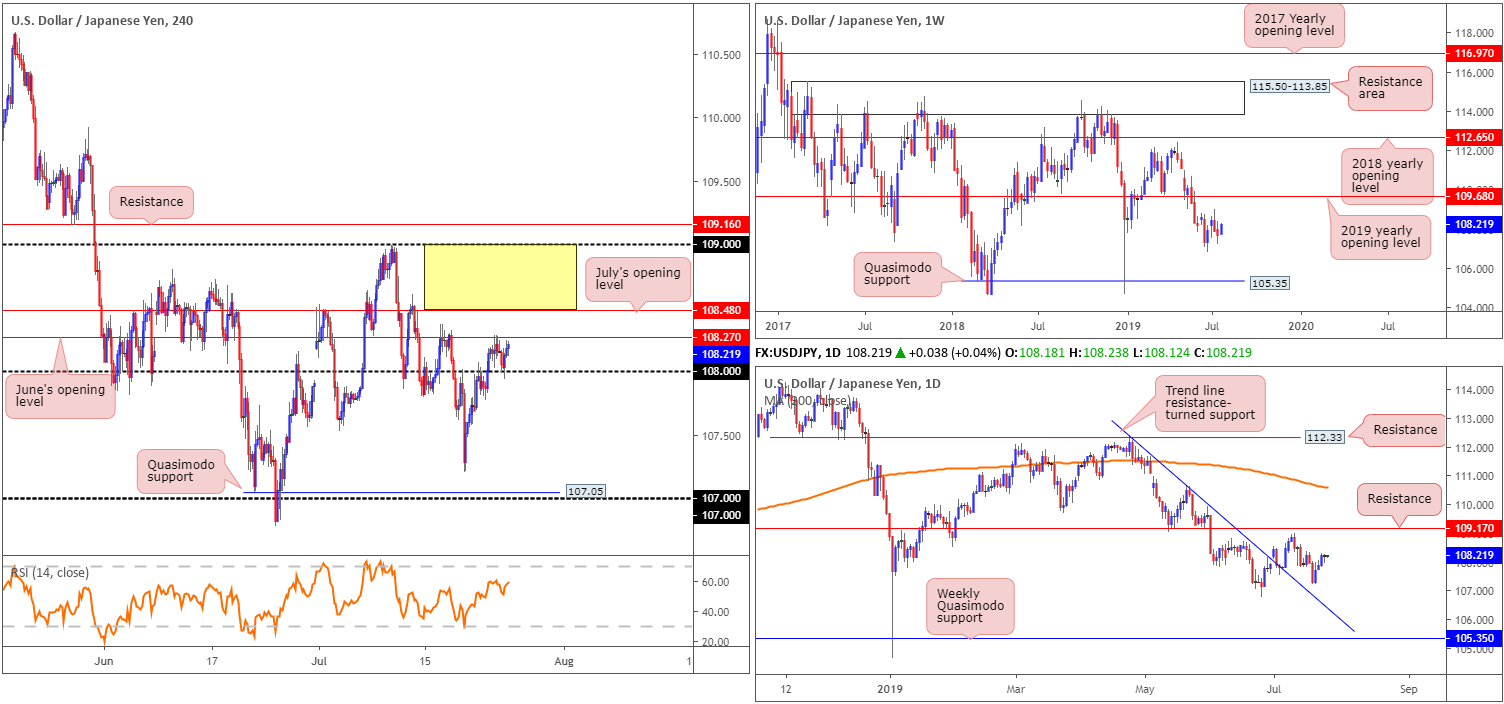Select the red 108.270 price axis label
The width and height of the screenshot is (1504, 704).
tap(720, 337)
